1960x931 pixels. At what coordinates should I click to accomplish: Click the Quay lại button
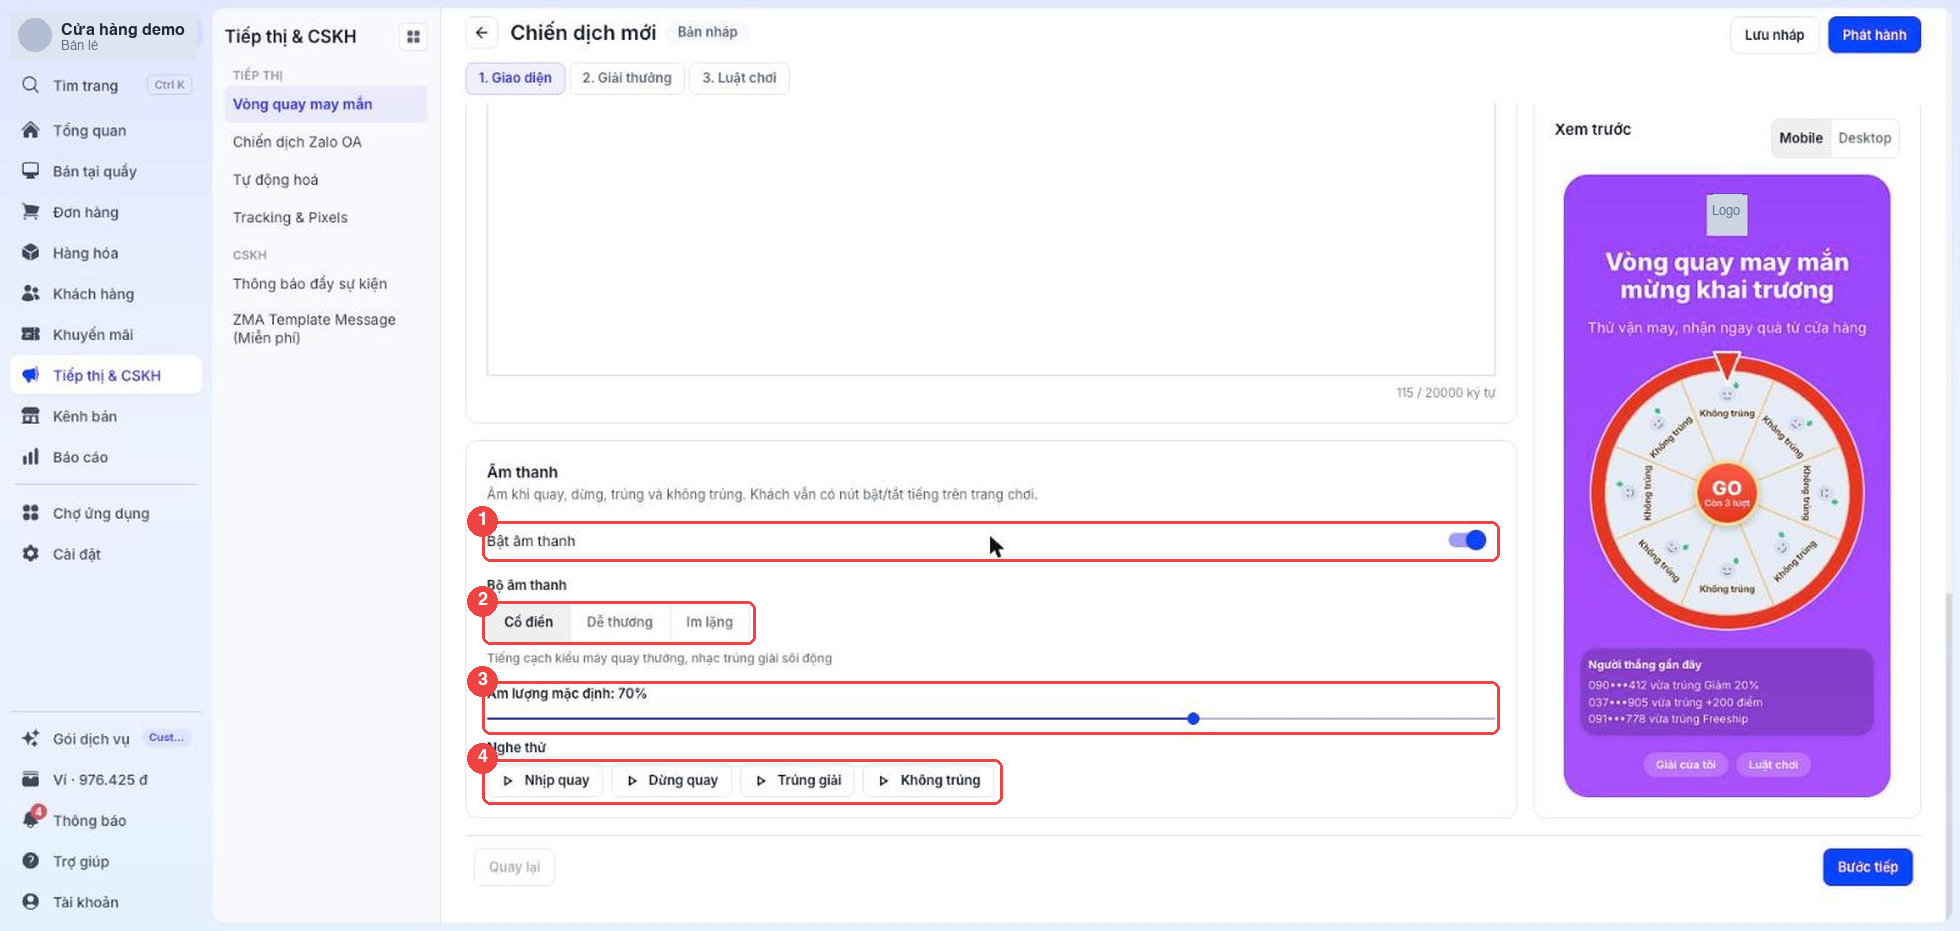click(514, 867)
